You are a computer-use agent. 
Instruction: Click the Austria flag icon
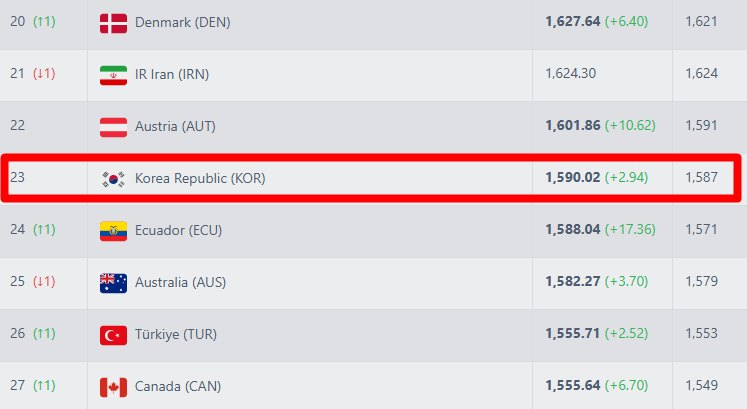tap(113, 127)
